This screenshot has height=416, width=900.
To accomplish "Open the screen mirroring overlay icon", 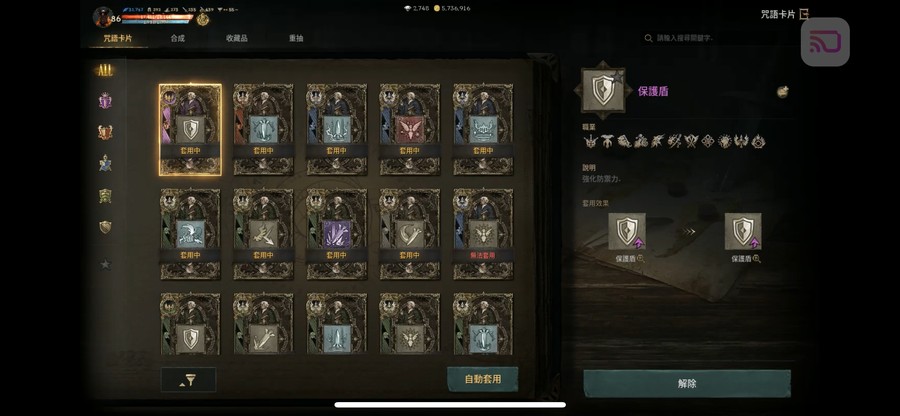I will (825, 42).
